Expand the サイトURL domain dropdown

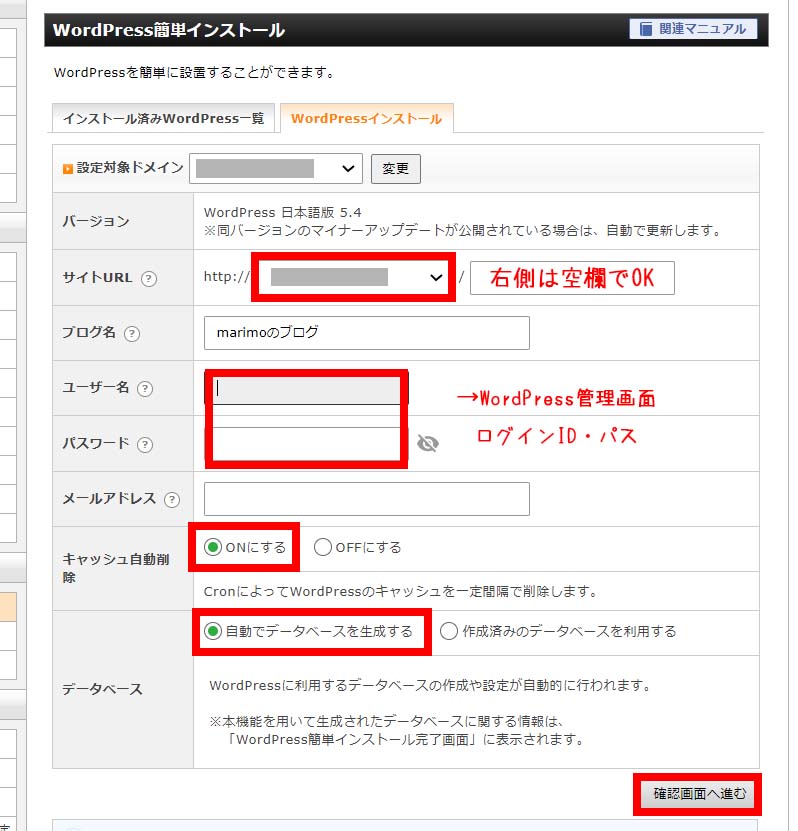[x=355, y=278]
